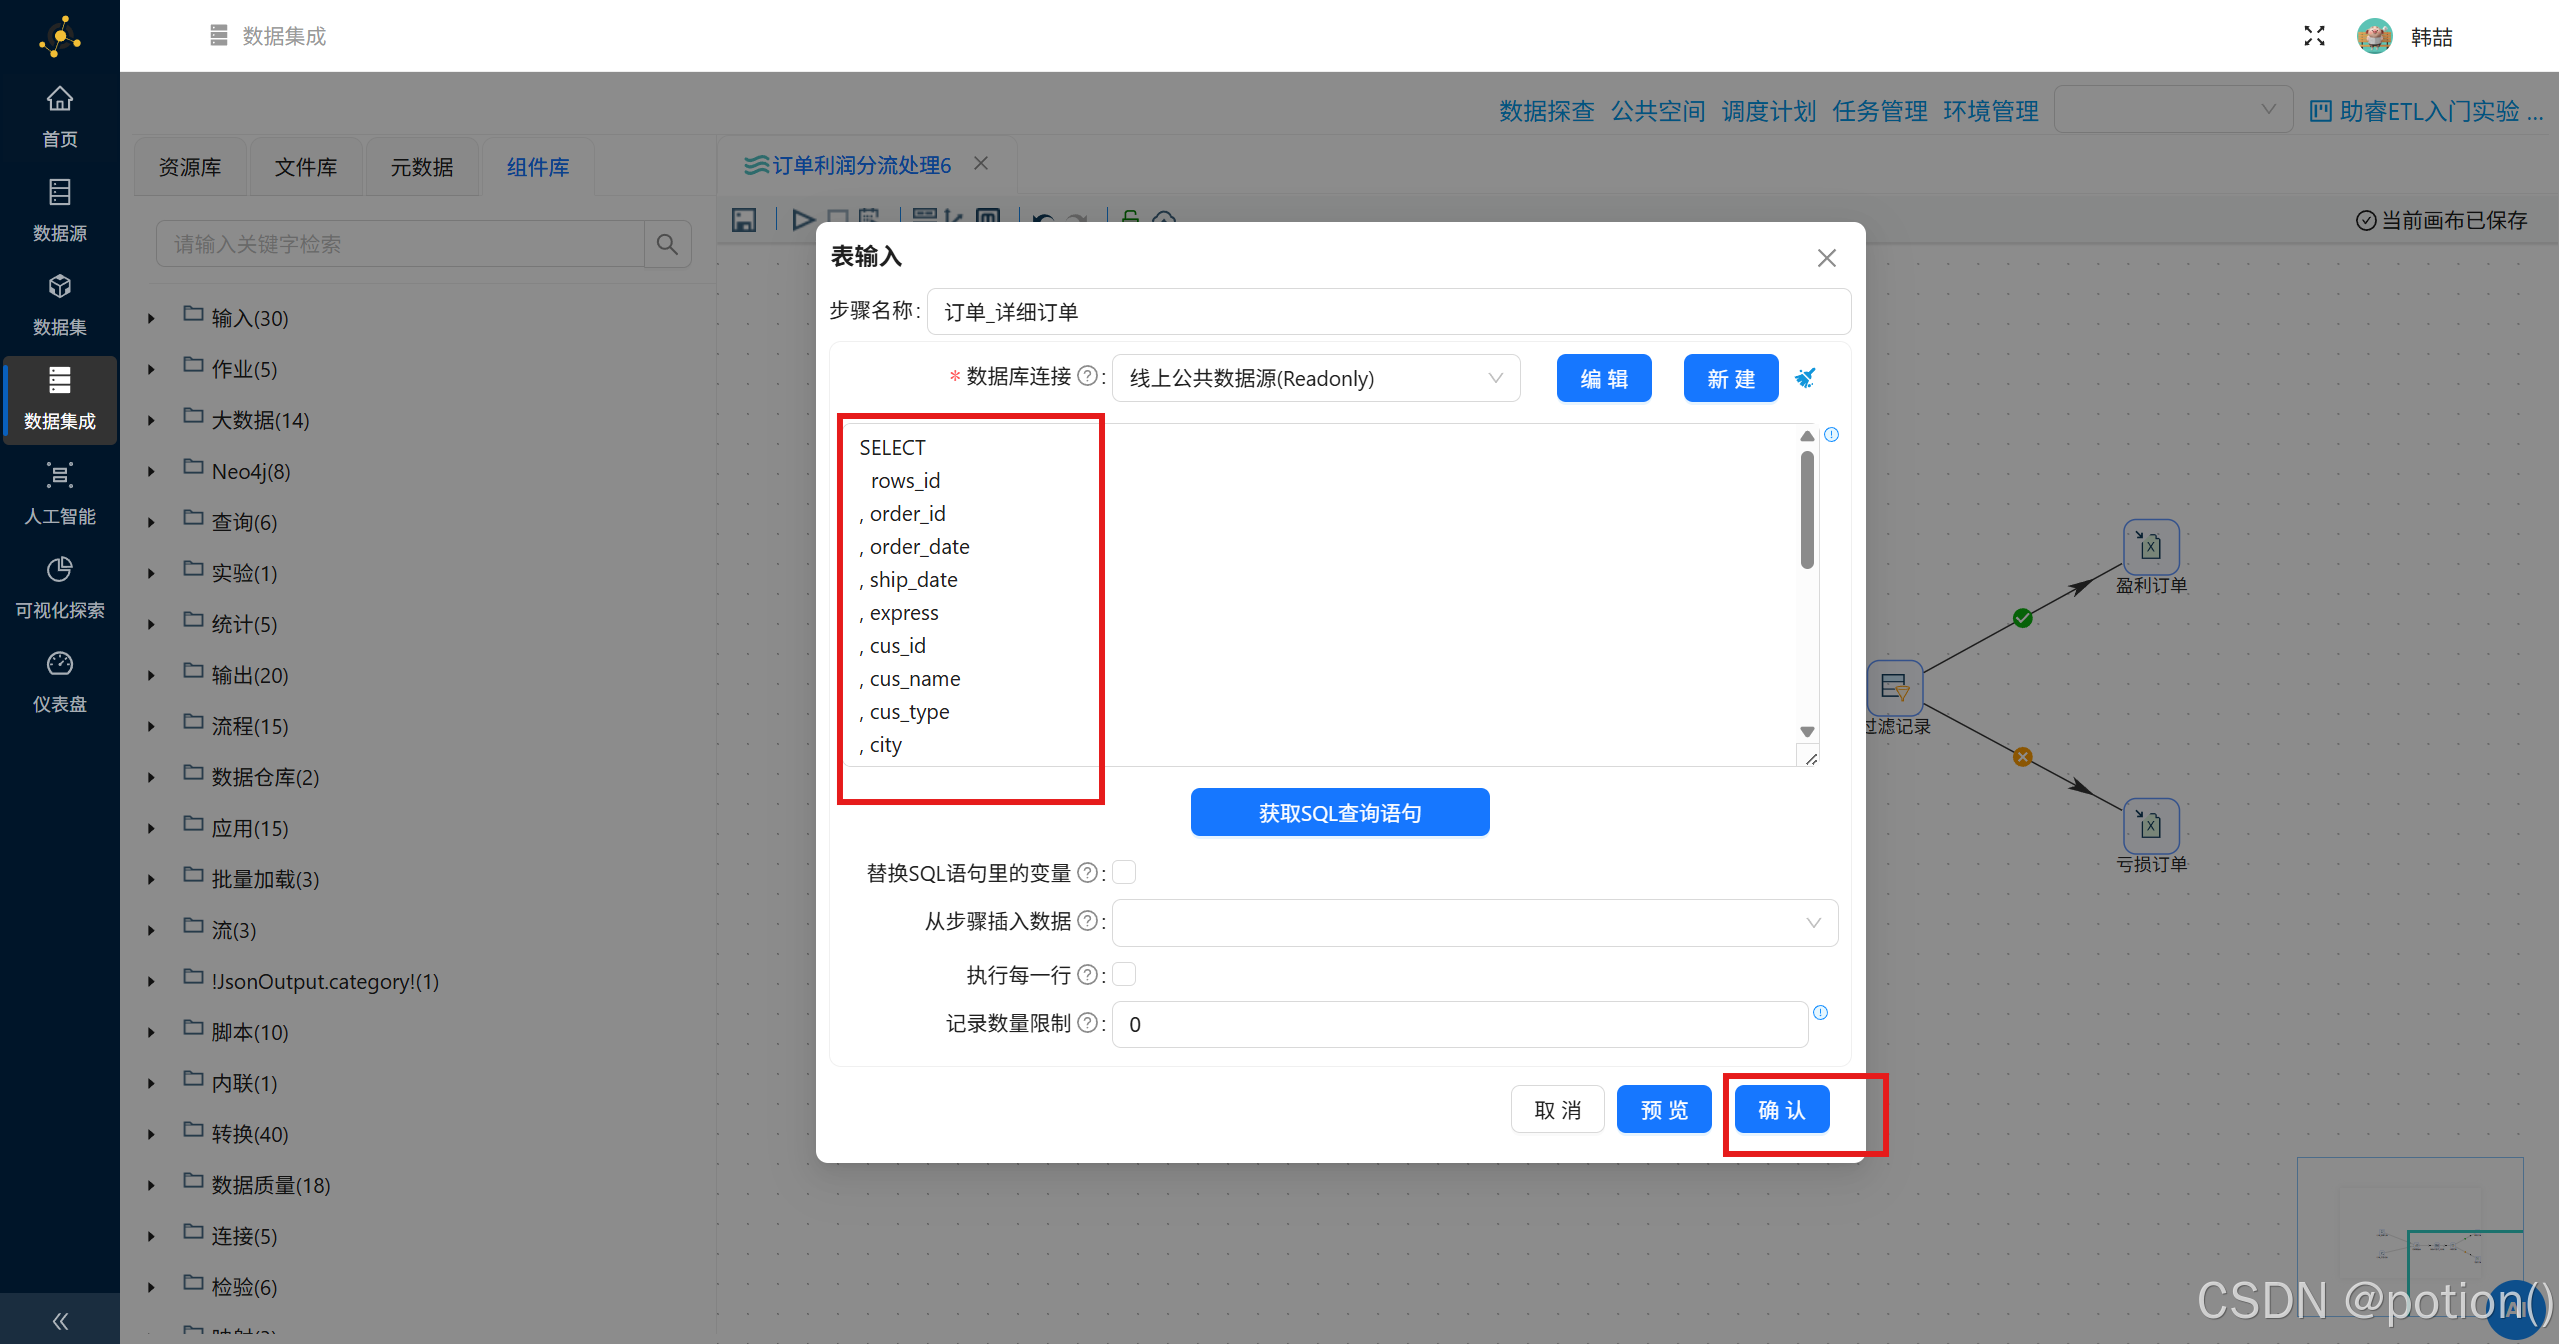Toggle the green lock icon in toolbar
The image size is (2559, 1344).
pyautogui.click(x=1128, y=219)
